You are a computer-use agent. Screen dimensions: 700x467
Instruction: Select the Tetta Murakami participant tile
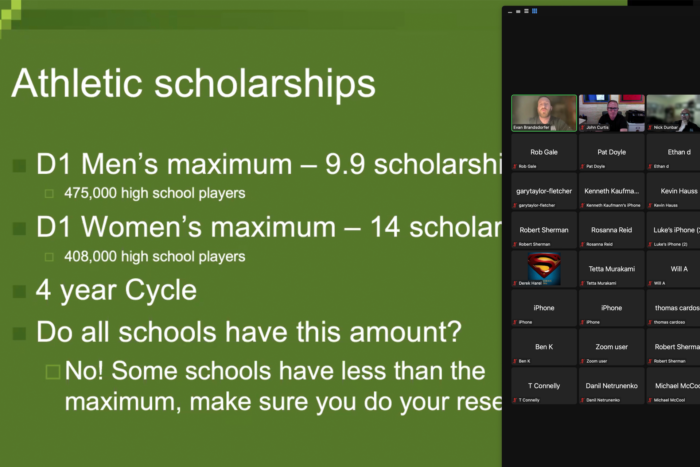tap(612, 269)
